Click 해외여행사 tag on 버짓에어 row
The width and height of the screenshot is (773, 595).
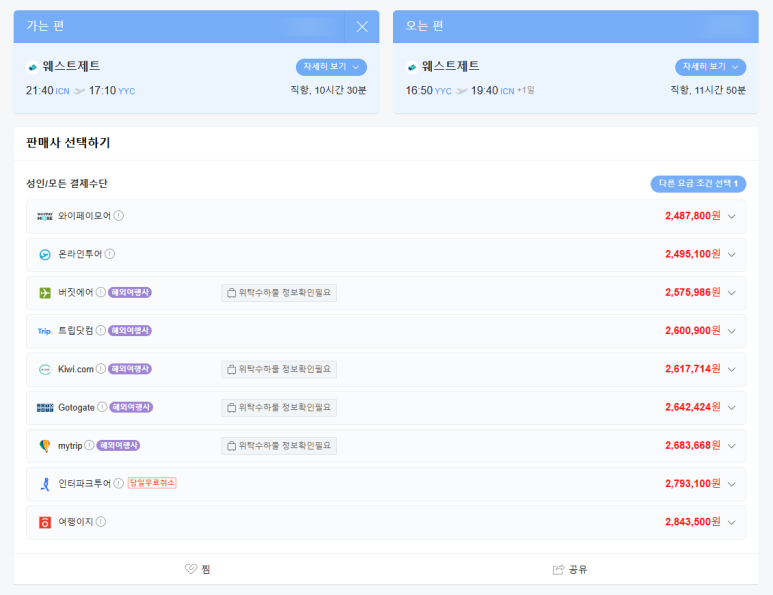[x=130, y=292]
